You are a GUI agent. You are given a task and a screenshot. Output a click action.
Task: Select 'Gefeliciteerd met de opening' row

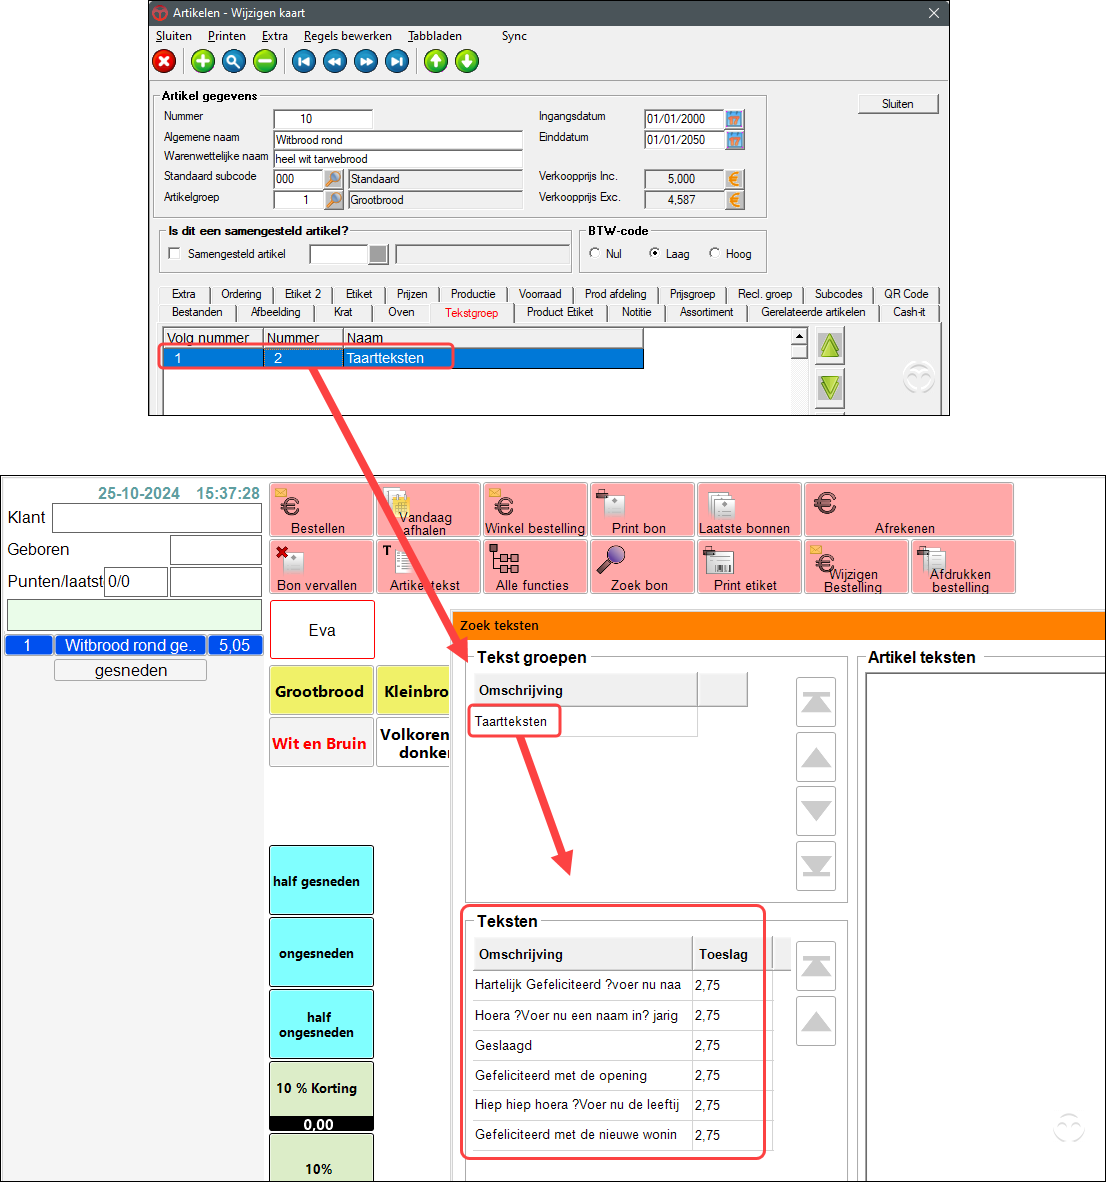pos(622,1076)
